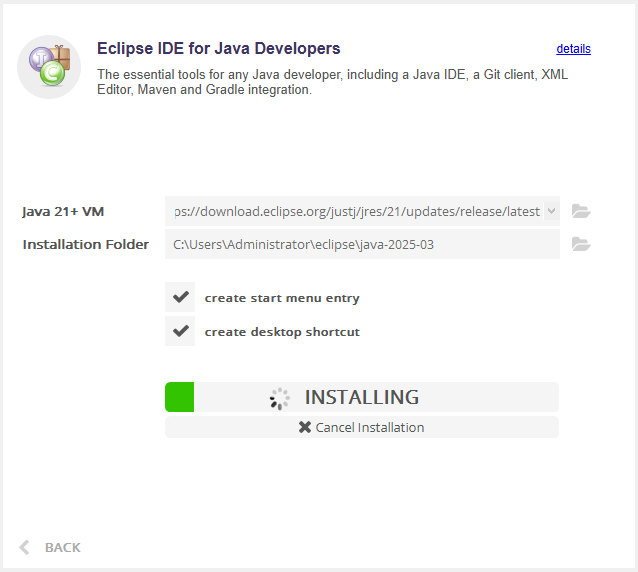The height and width of the screenshot is (572, 638).
Task: Click the Installation Folder path field
Action: 362,244
